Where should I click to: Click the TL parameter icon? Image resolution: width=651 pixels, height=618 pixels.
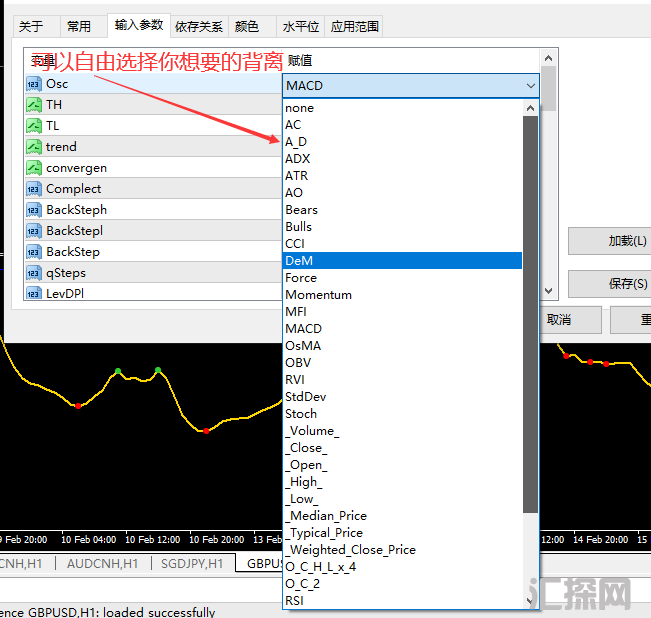pos(34,126)
